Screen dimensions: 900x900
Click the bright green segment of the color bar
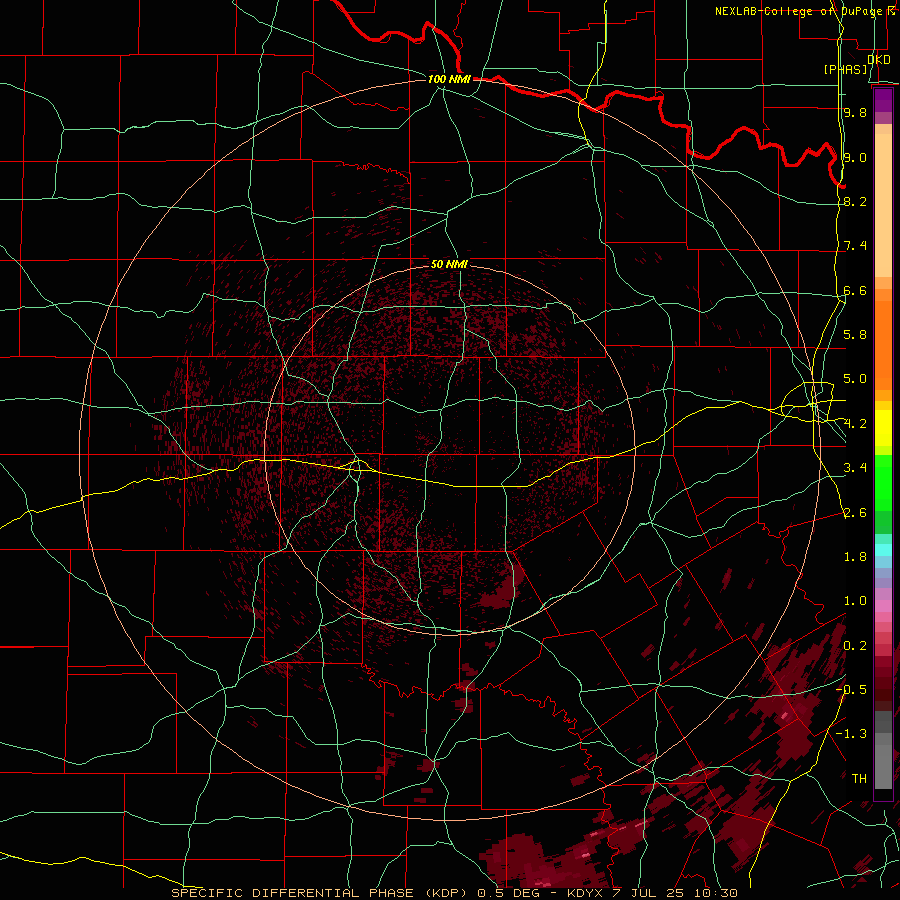click(x=883, y=483)
